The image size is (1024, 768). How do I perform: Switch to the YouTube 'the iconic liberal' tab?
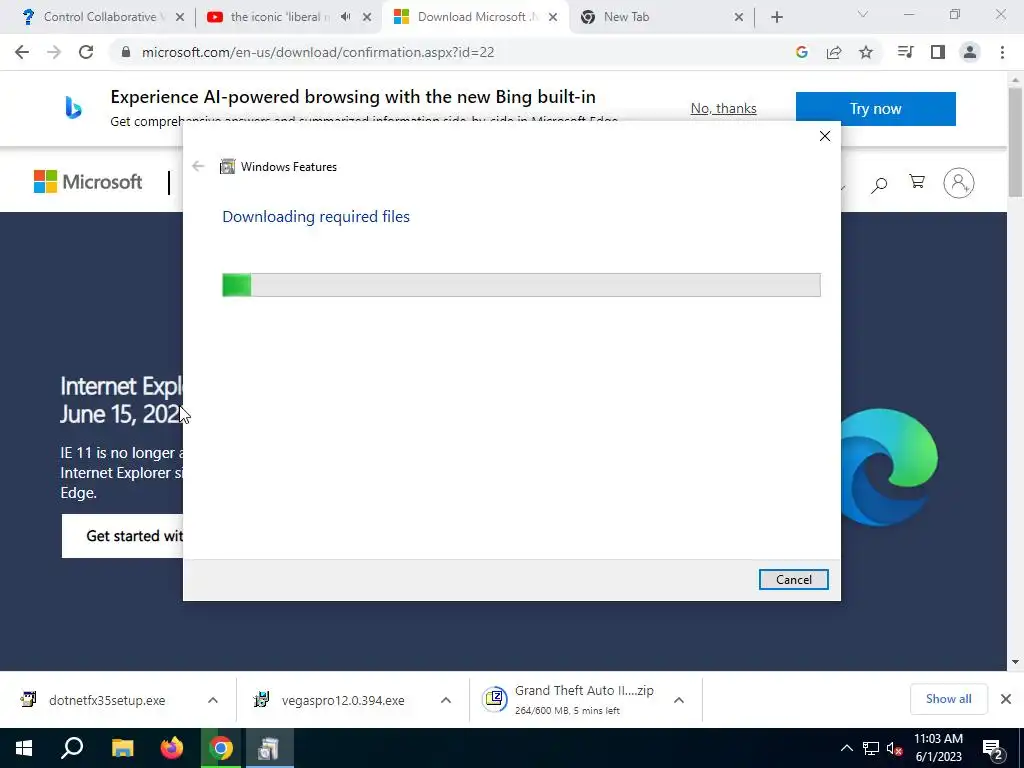click(x=279, y=17)
